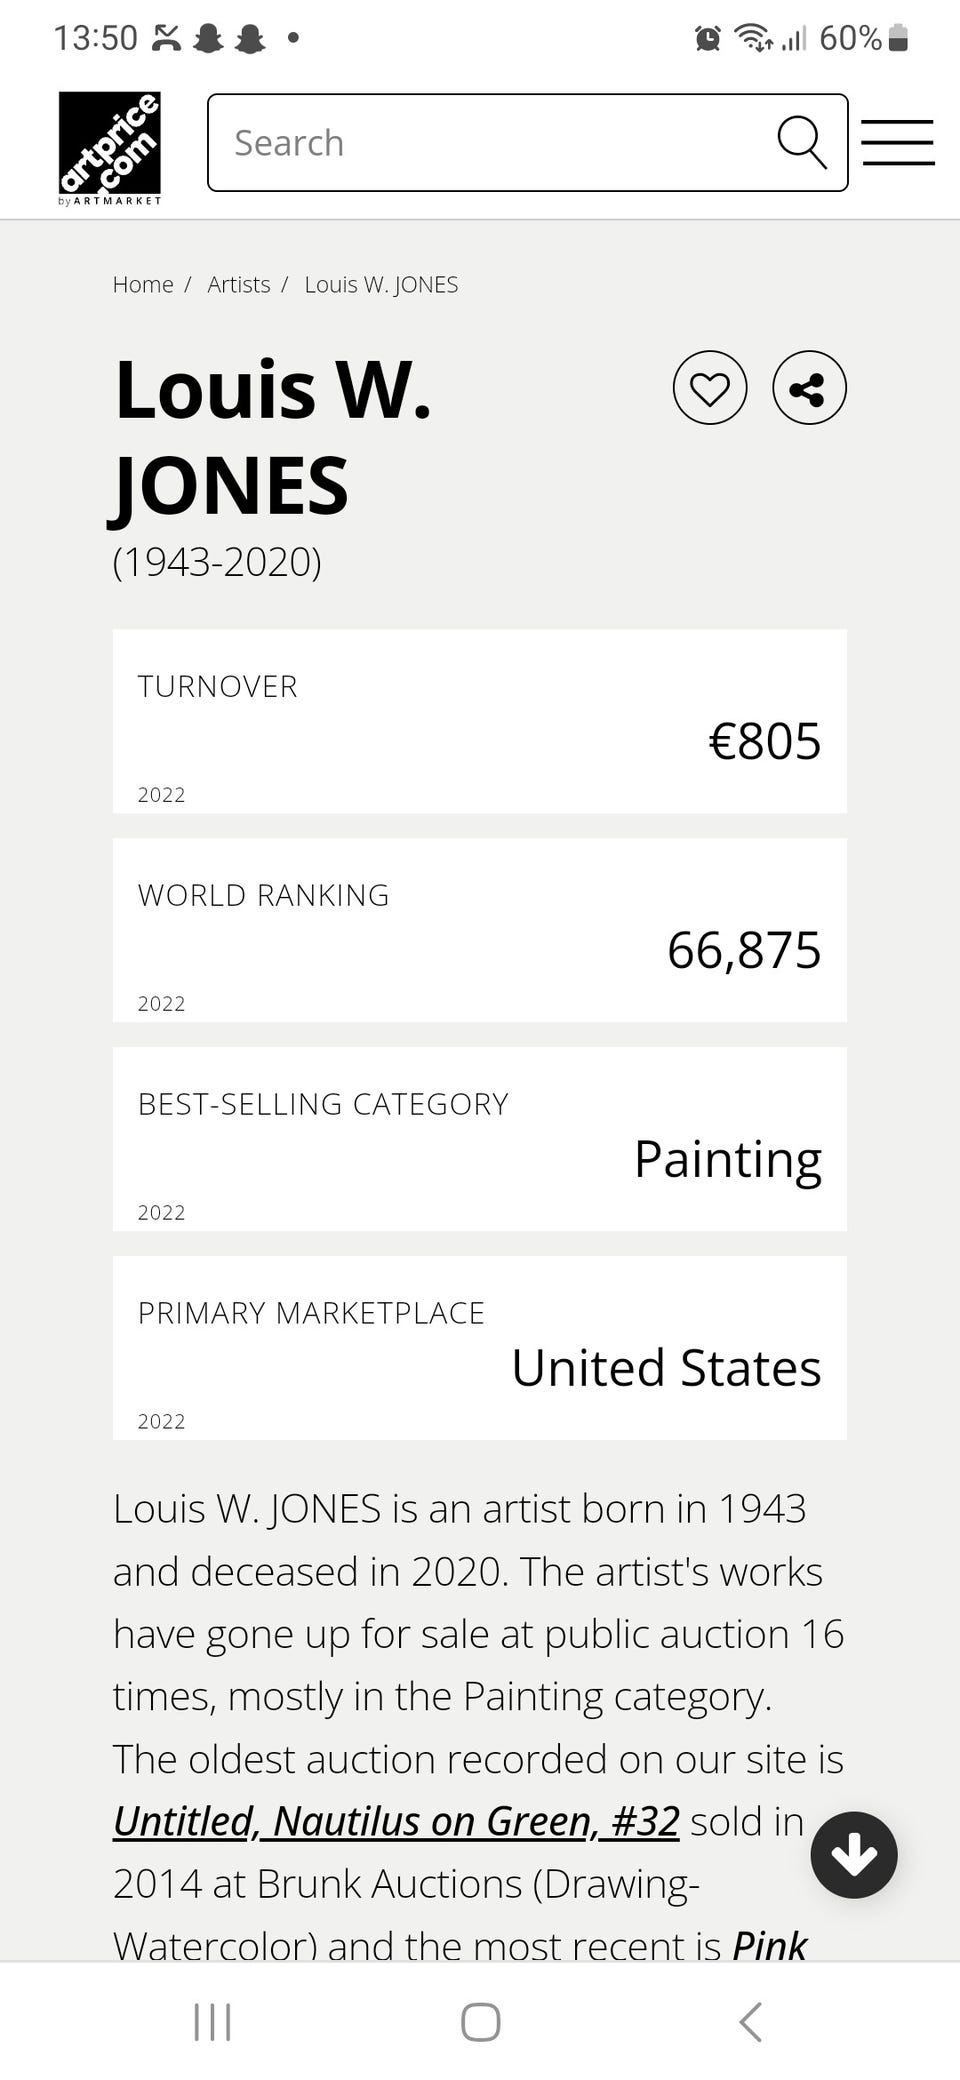Select the Best-Selling Category Painting card
Viewport: 960px width, 2080px height.
(x=480, y=1139)
